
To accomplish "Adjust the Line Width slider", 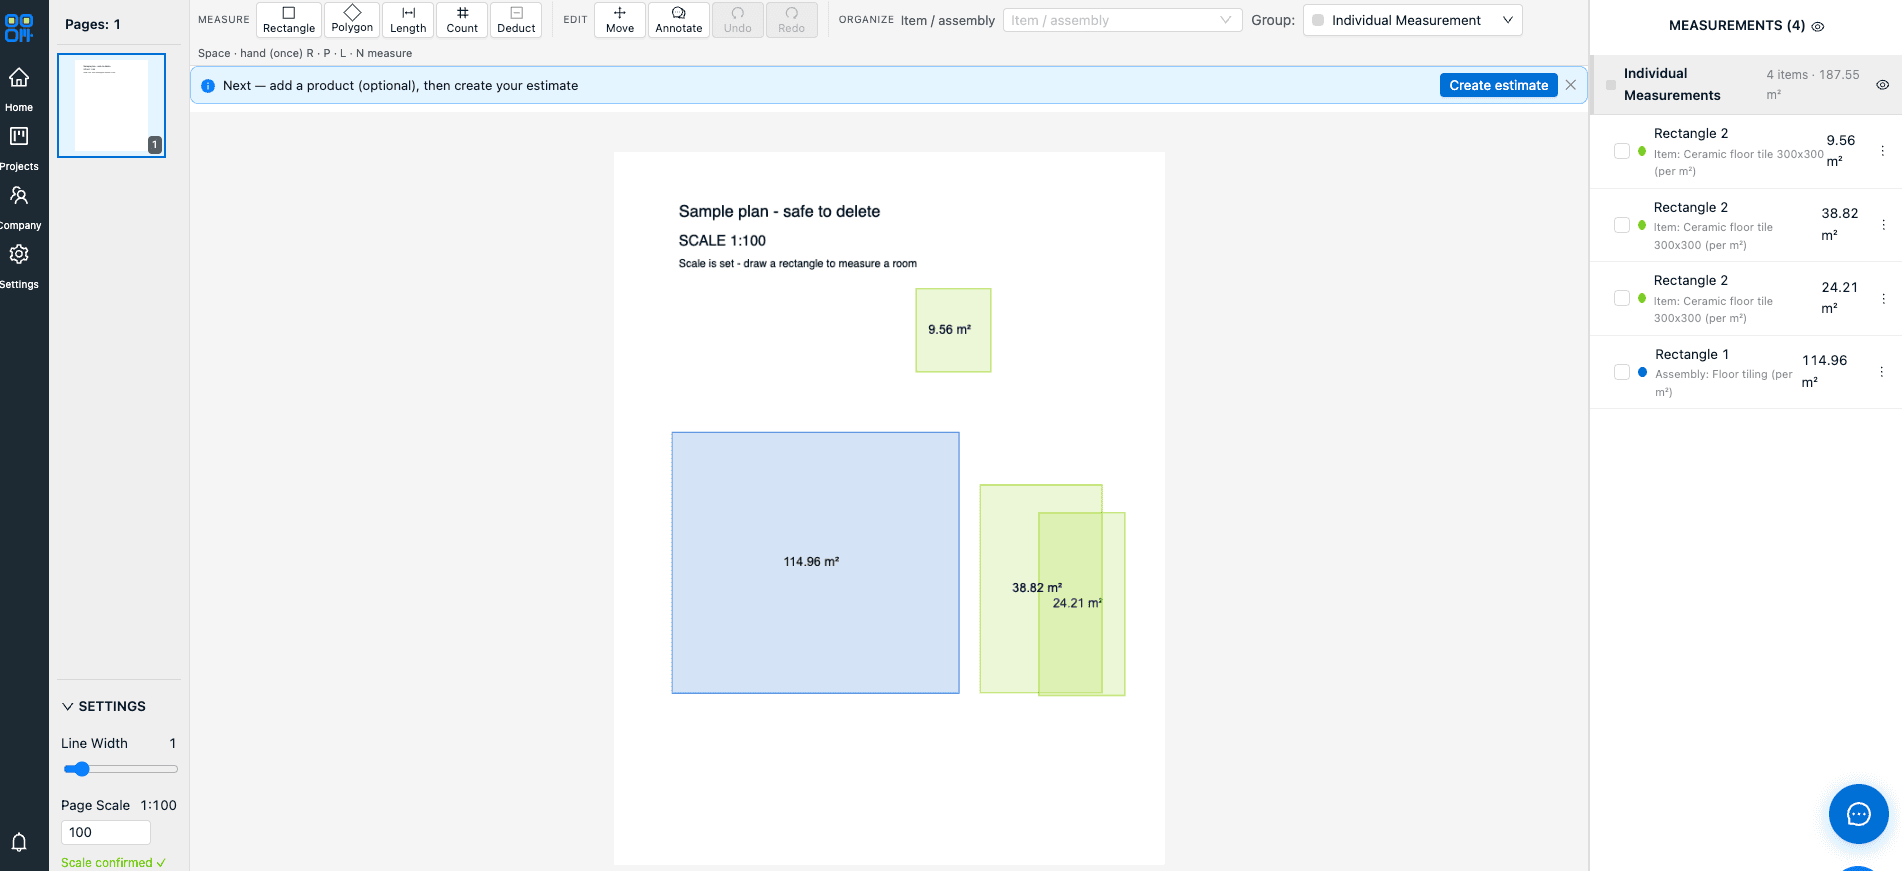I will pos(120,769).
